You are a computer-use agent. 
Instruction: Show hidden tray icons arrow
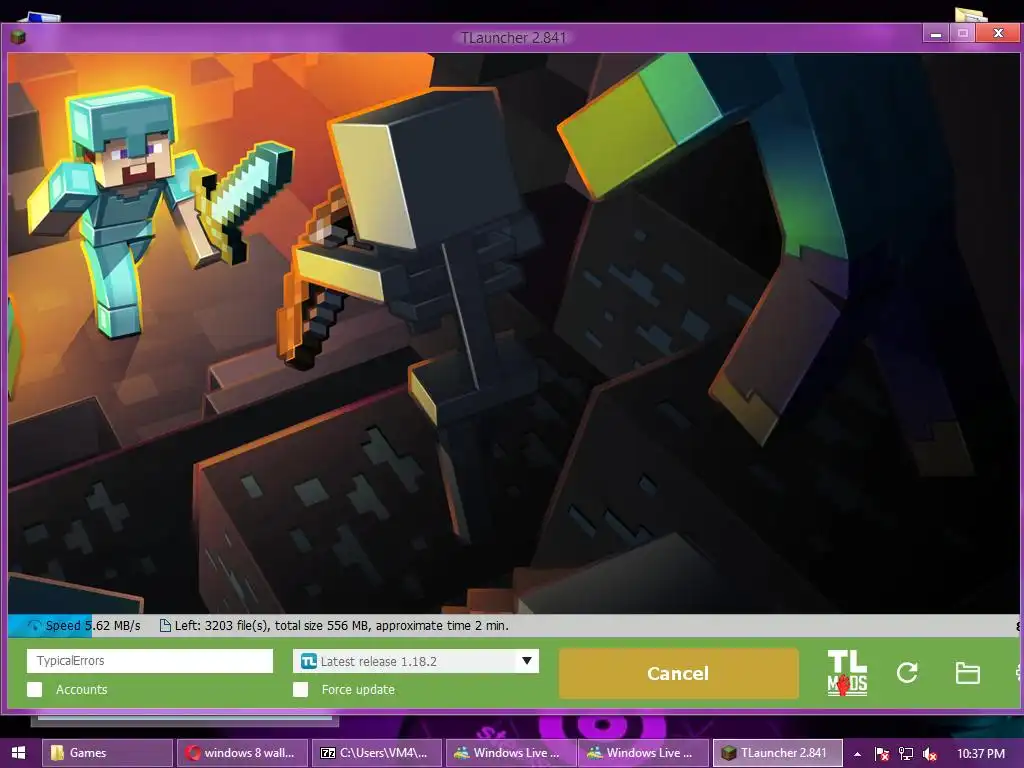pyautogui.click(x=857, y=754)
